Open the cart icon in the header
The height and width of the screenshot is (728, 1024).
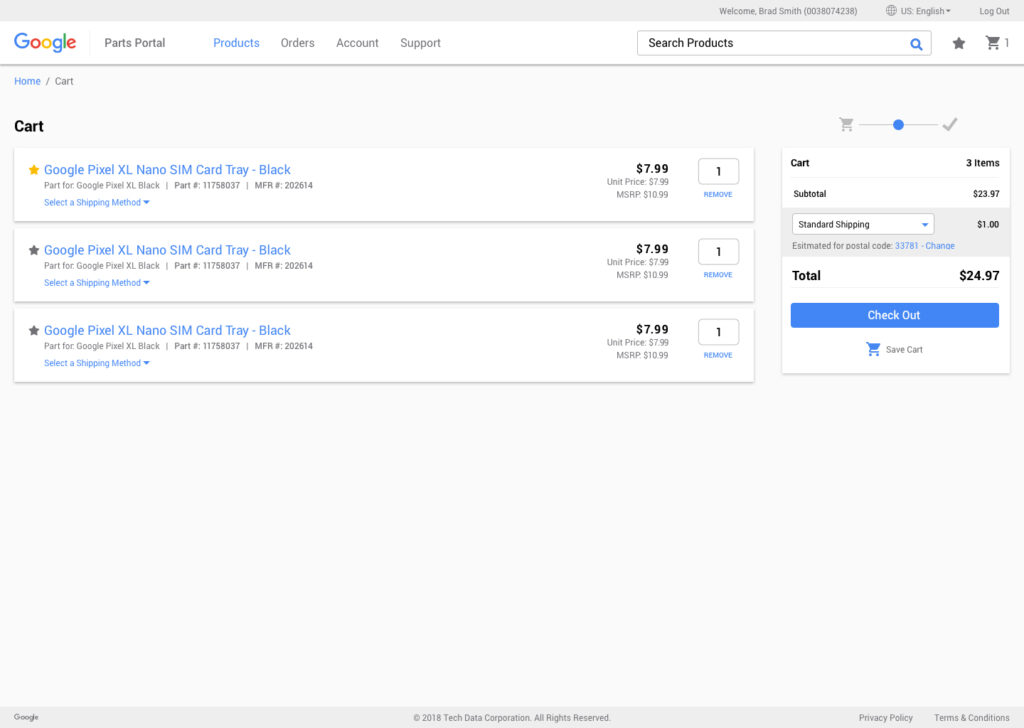click(993, 42)
